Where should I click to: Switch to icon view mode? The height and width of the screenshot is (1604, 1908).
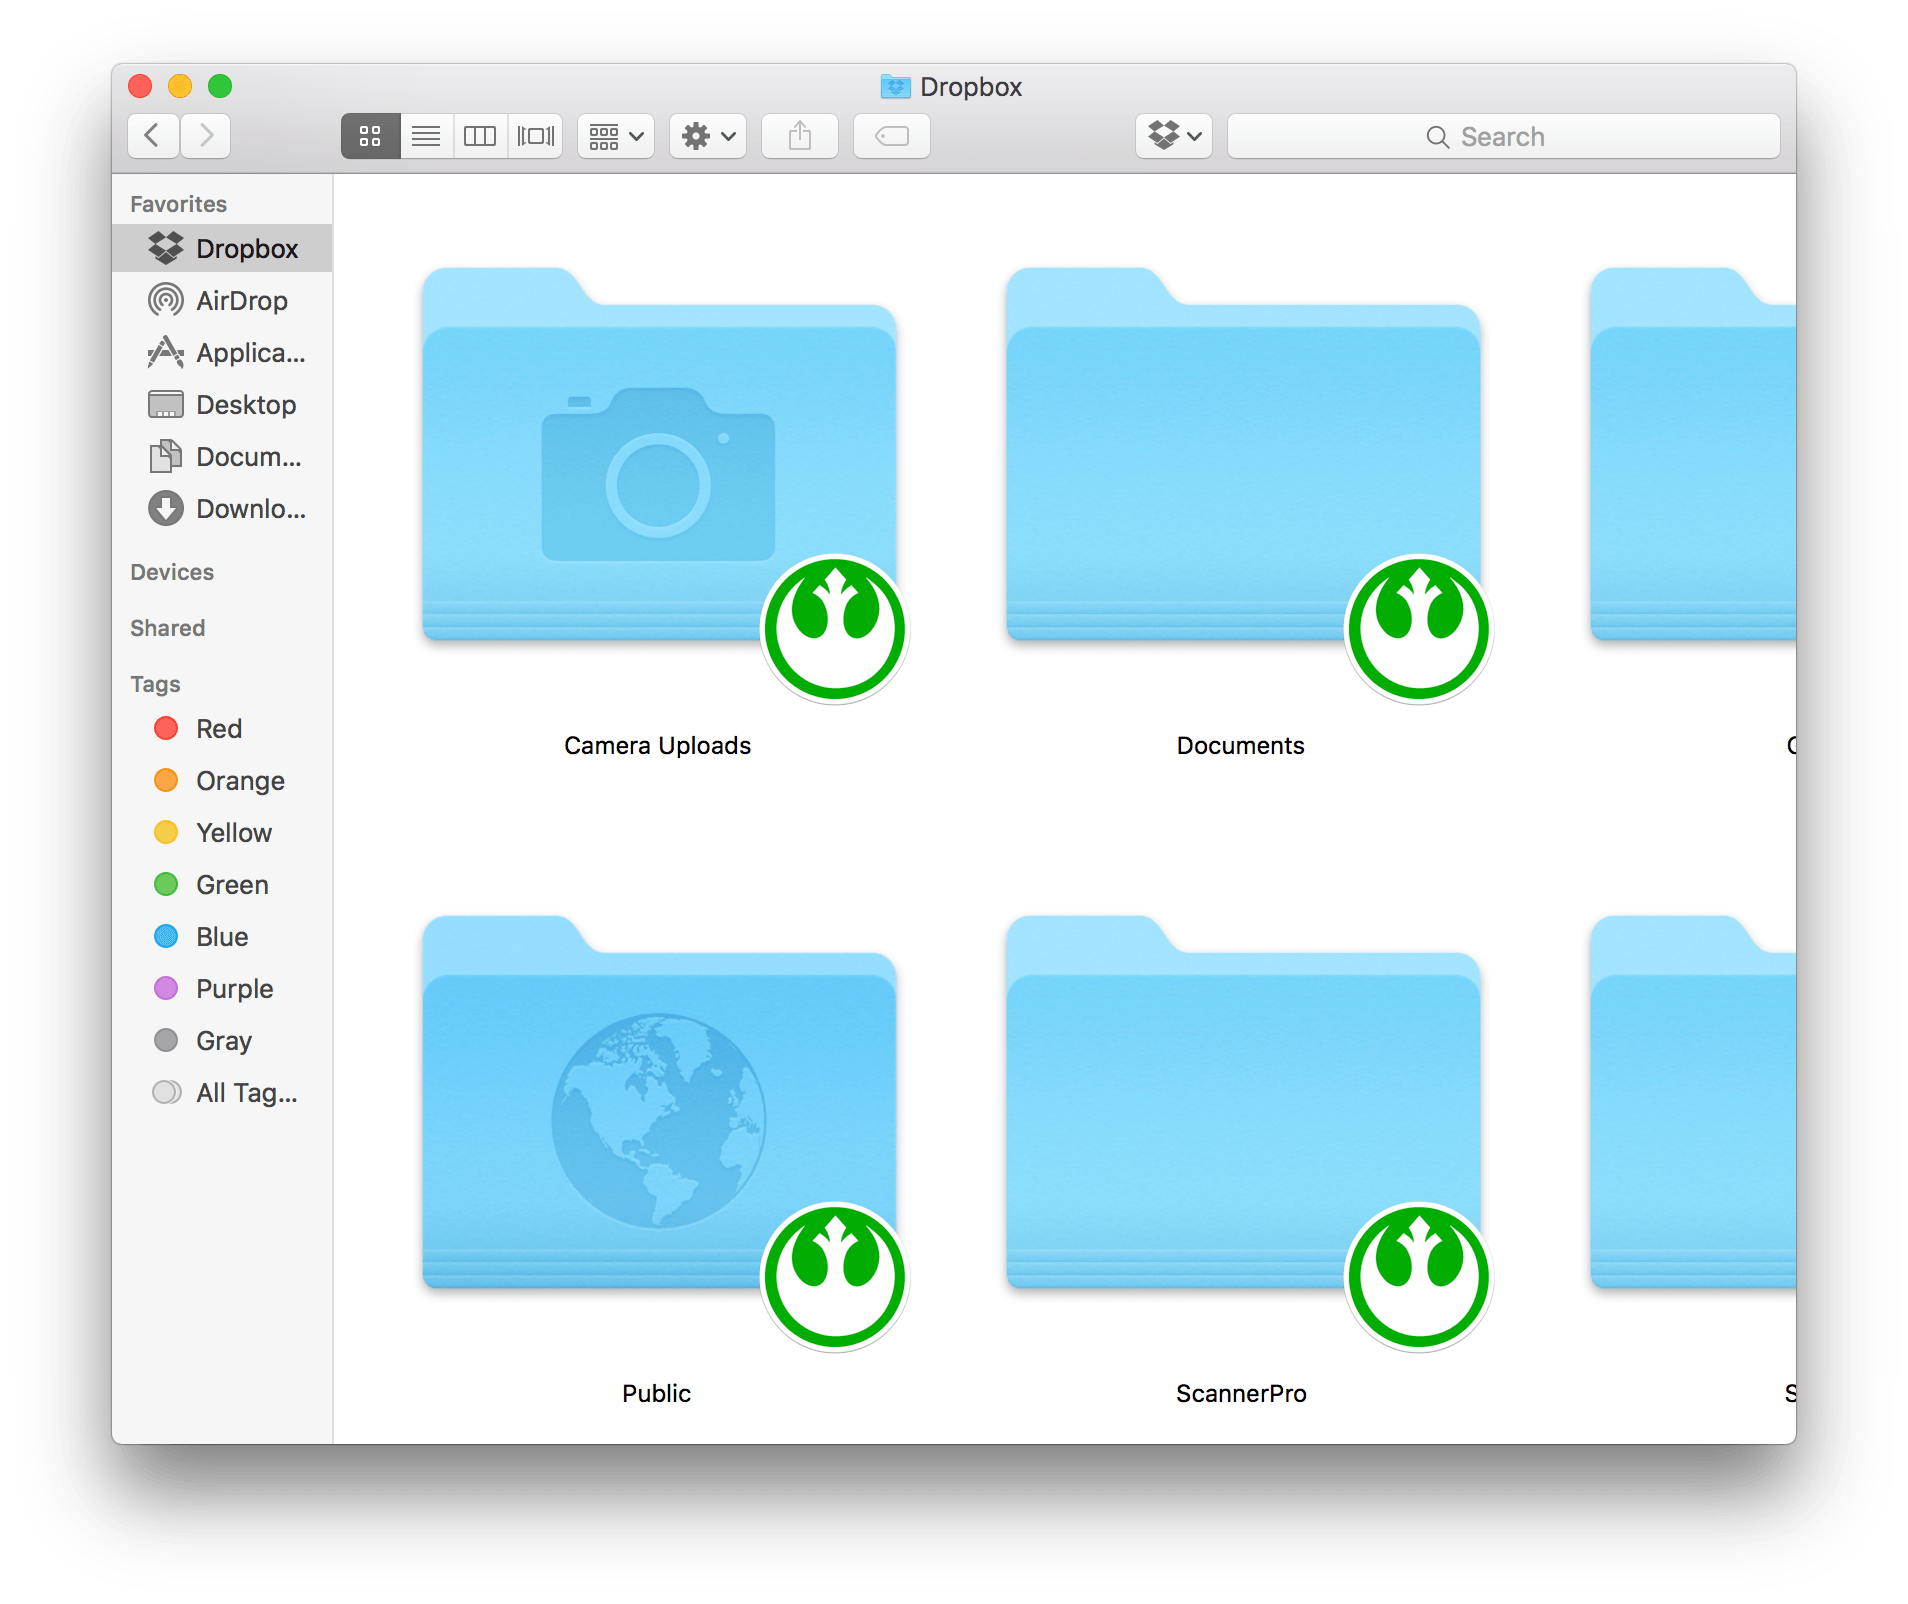[x=370, y=136]
